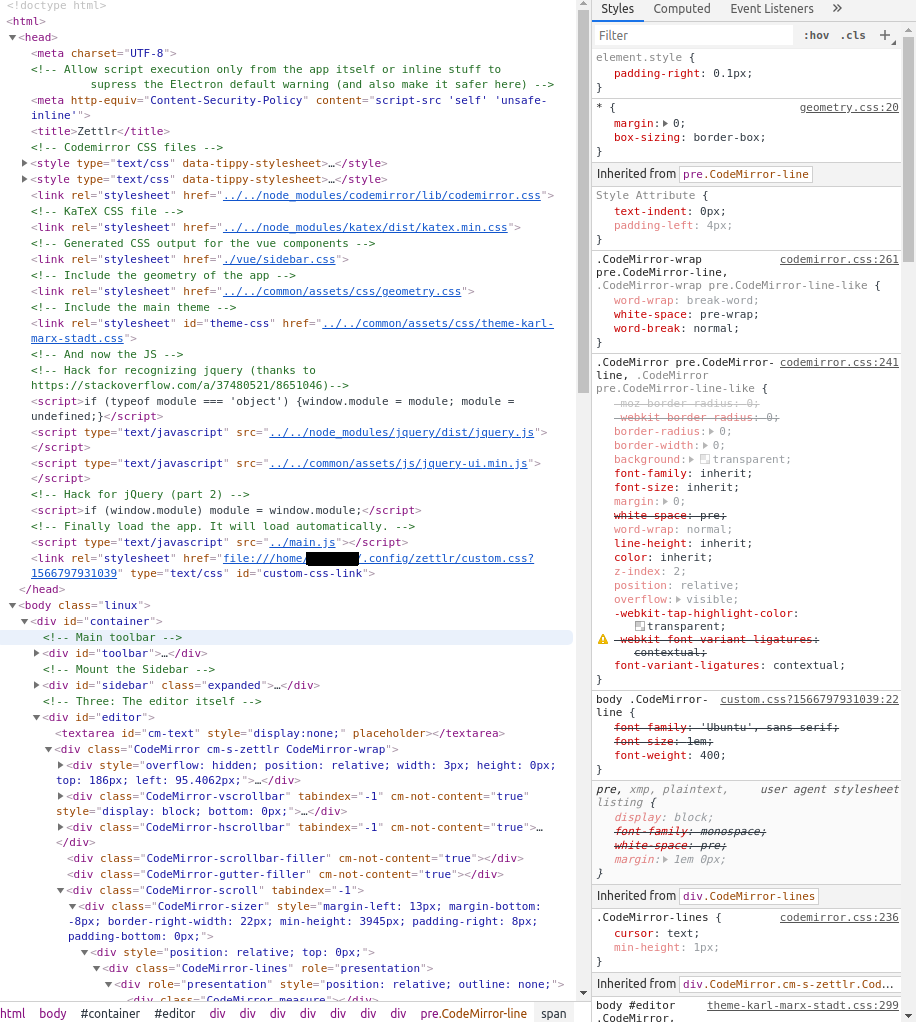Expand the div id toolbar node
Viewport: 916px width, 1022px height.
pyautogui.click(x=37, y=653)
